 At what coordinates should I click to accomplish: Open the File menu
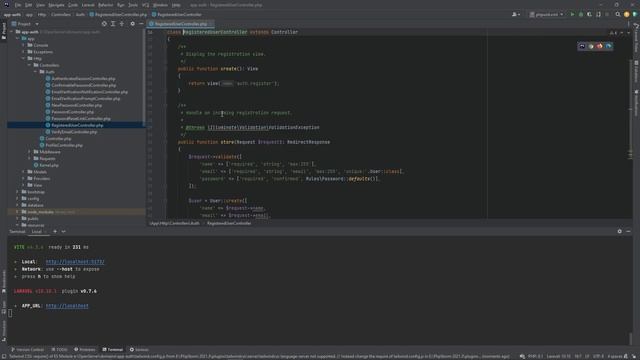coord(18,5)
